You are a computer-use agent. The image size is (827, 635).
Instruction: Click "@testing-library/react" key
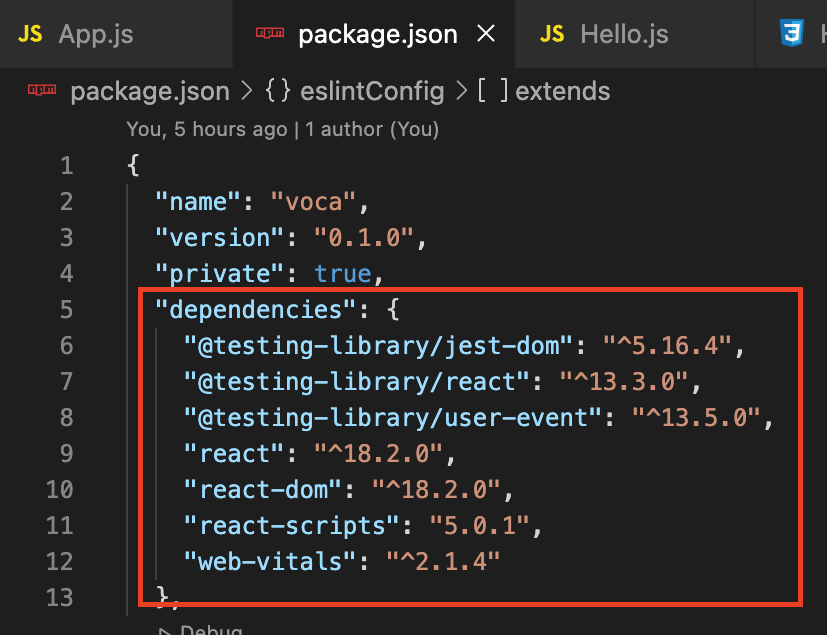(x=356, y=382)
